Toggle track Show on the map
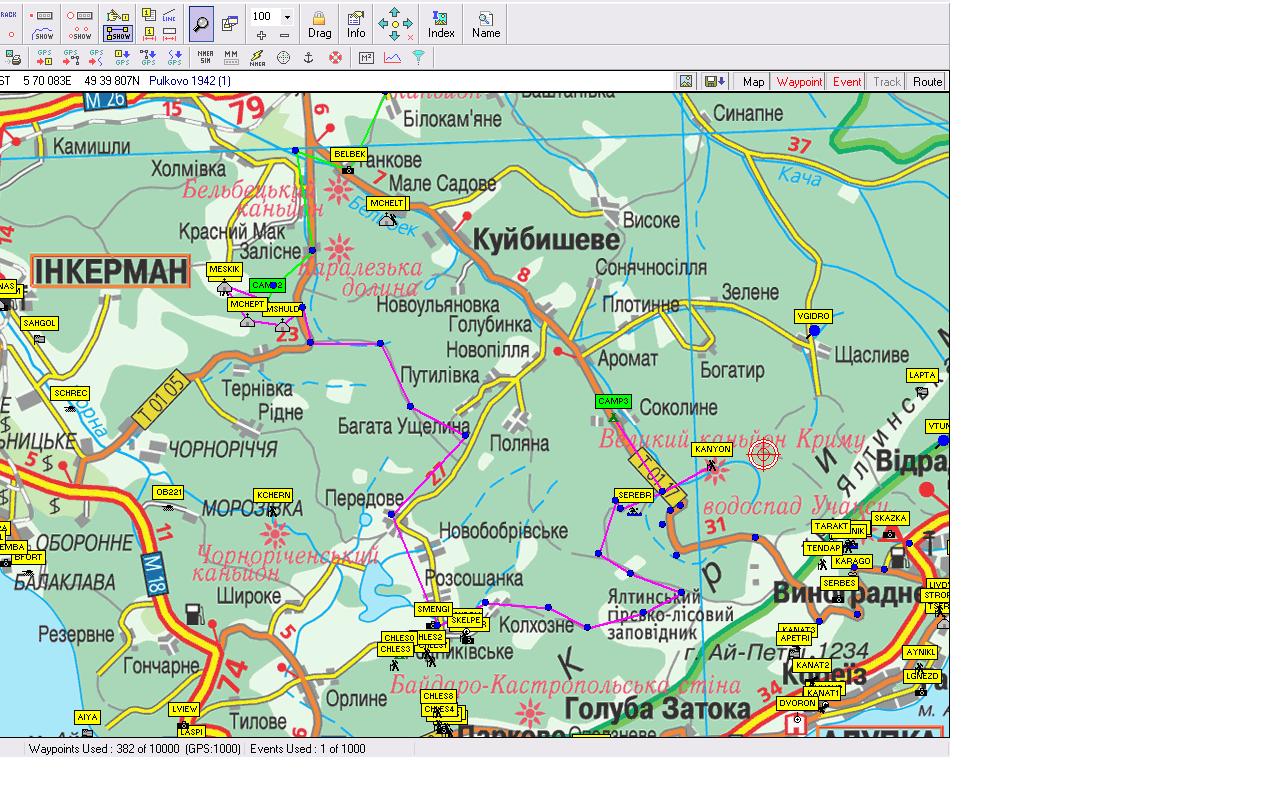The height and width of the screenshot is (800, 1280). (x=42, y=33)
